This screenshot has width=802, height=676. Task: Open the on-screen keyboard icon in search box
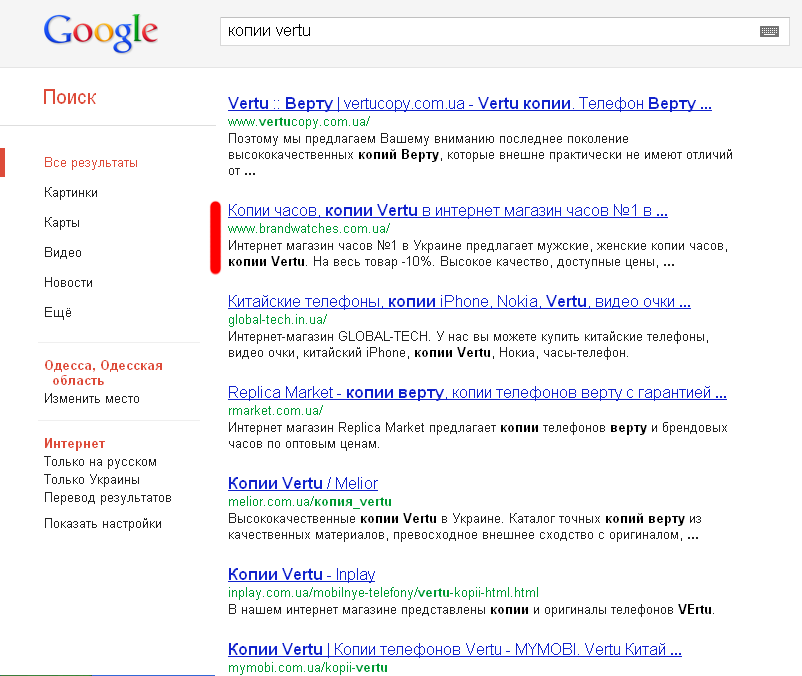pyautogui.click(x=769, y=32)
